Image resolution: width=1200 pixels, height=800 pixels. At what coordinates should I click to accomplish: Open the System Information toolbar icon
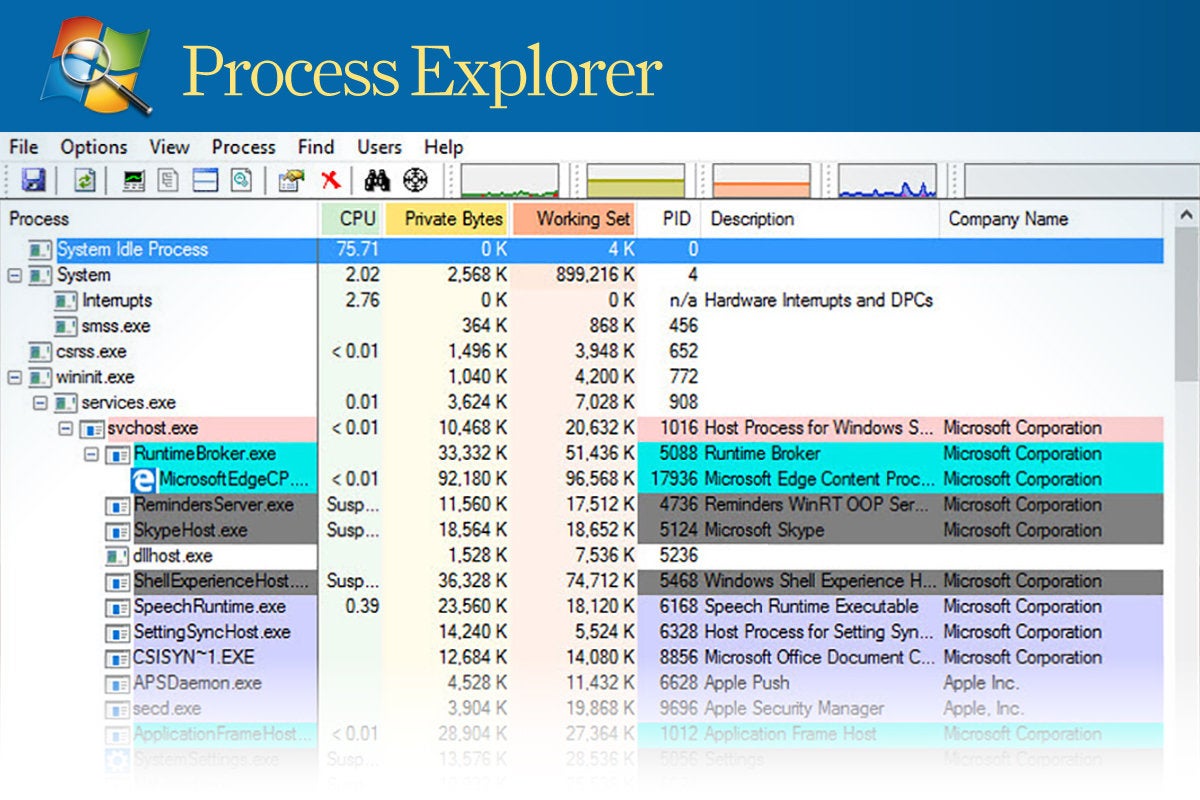(x=132, y=180)
